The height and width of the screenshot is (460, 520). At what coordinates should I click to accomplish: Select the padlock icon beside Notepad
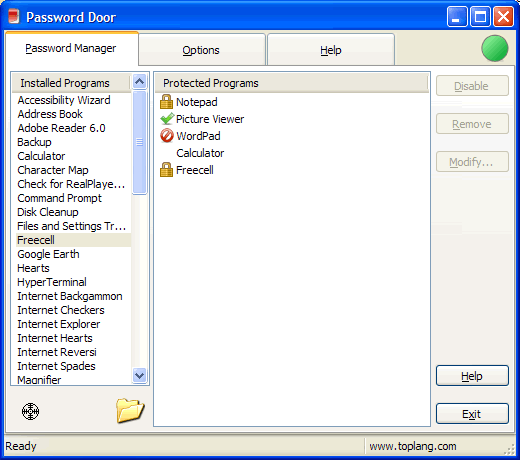tap(166, 102)
